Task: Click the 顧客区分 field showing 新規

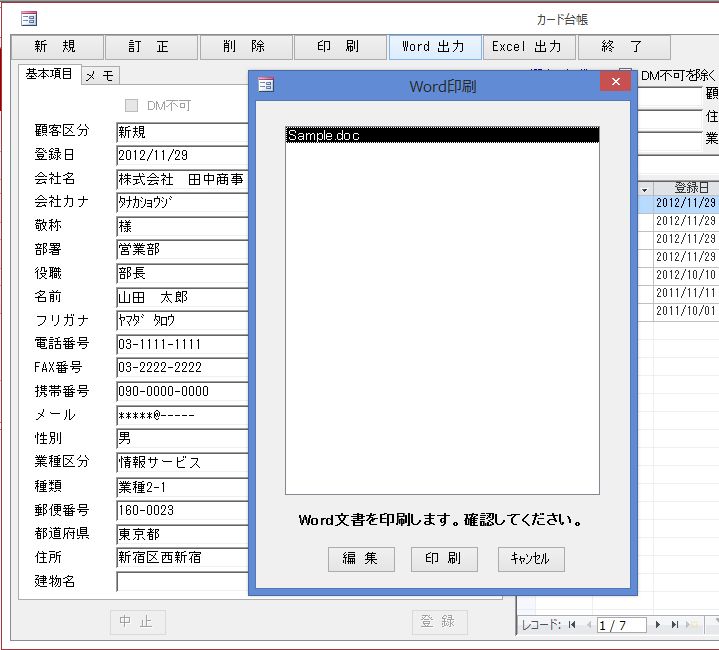Action: click(182, 132)
